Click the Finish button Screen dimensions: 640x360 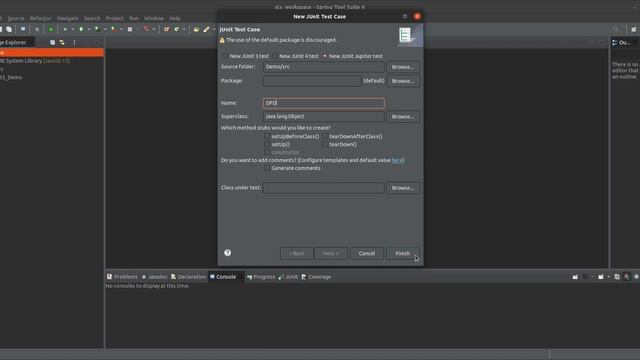click(402, 253)
